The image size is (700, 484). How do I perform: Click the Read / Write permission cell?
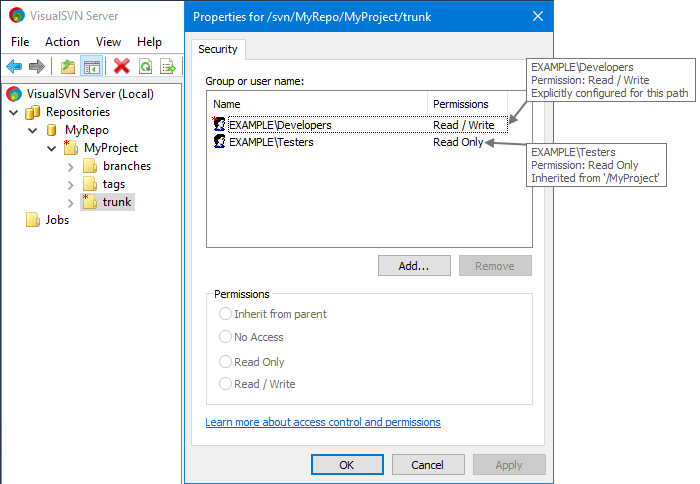click(x=463, y=125)
